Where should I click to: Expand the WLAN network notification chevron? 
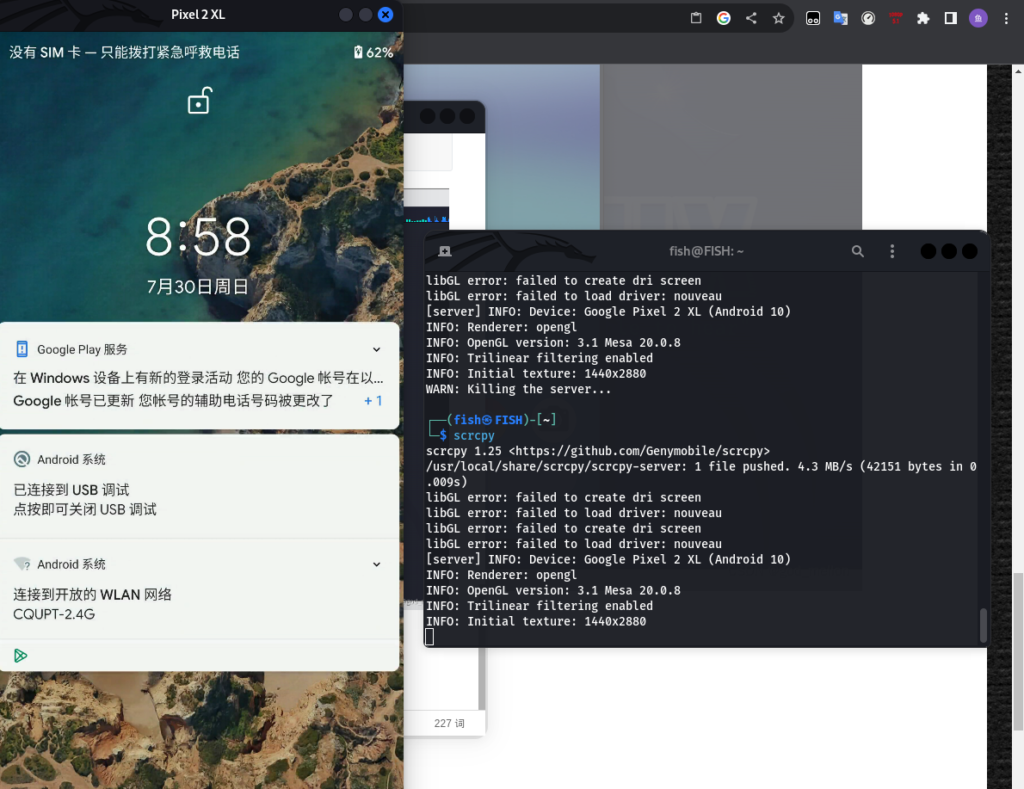tap(377, 564)
